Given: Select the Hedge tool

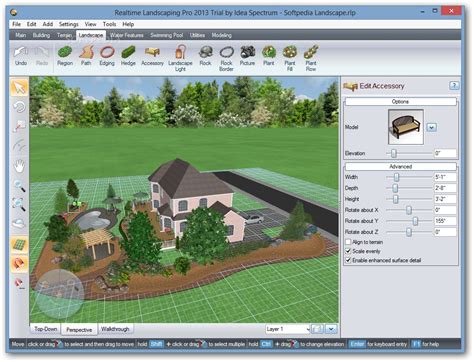Looking at the screenshot, I should coord(128,55).
